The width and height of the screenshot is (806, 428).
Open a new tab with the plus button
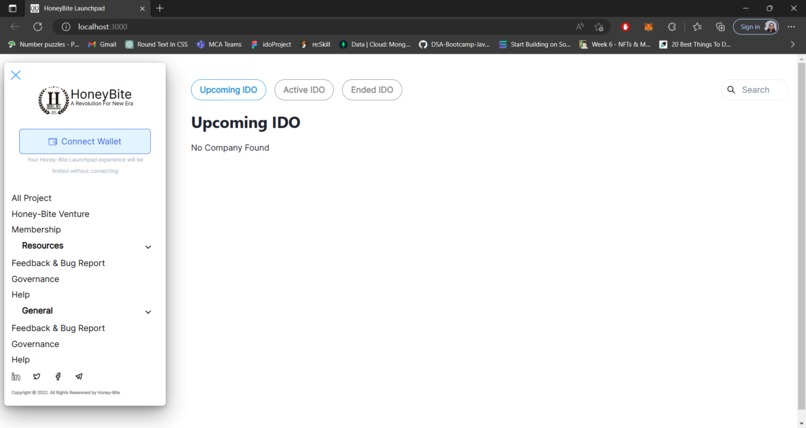[159, 8]
